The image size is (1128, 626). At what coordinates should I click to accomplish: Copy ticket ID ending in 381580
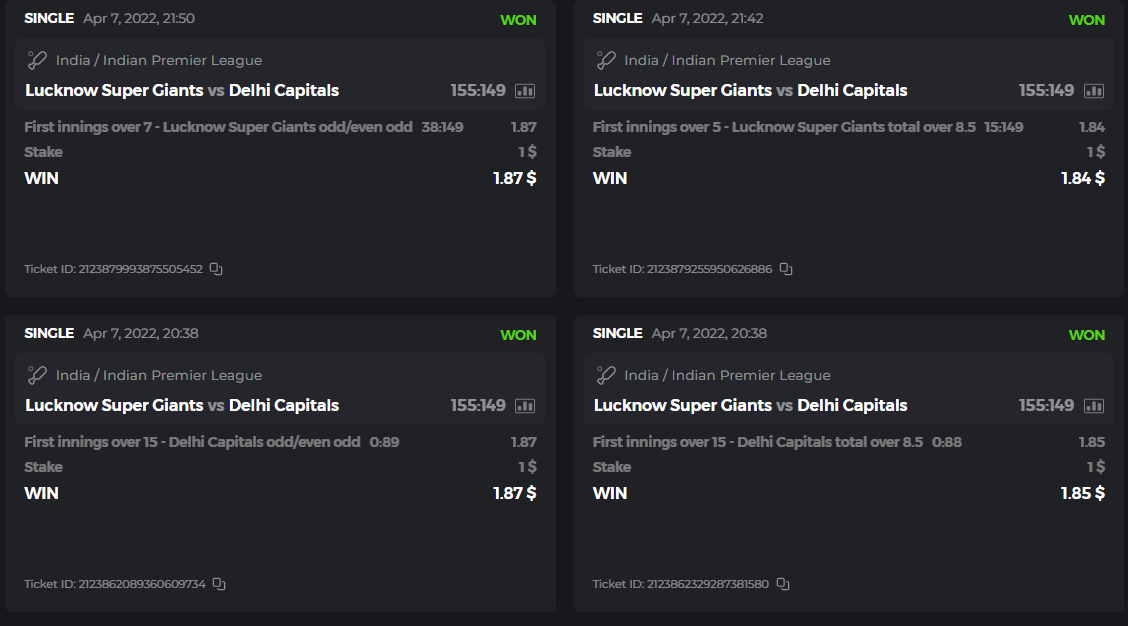pos(783,584)
